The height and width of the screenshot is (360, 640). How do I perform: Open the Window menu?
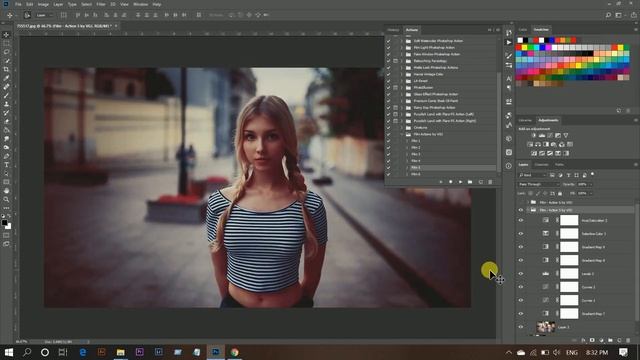pos(141,4)
